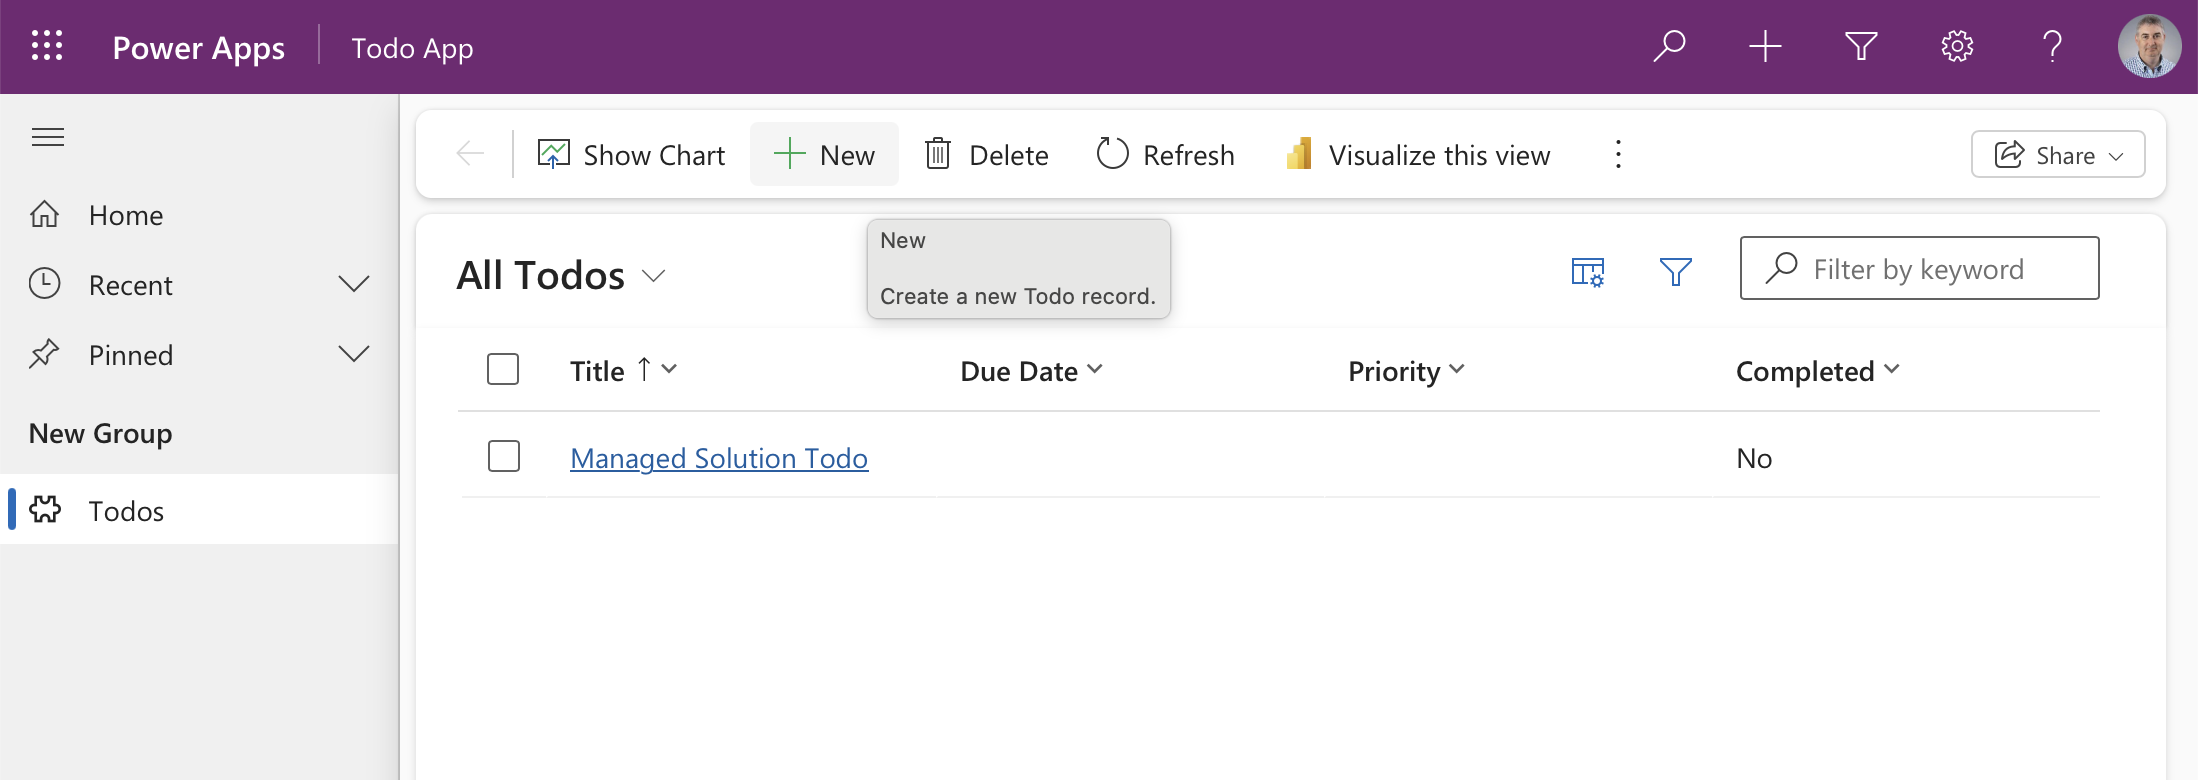Open advanced find funnel in the header
This screenshot has height=780, width=2198.
(x=1861, y=46)
